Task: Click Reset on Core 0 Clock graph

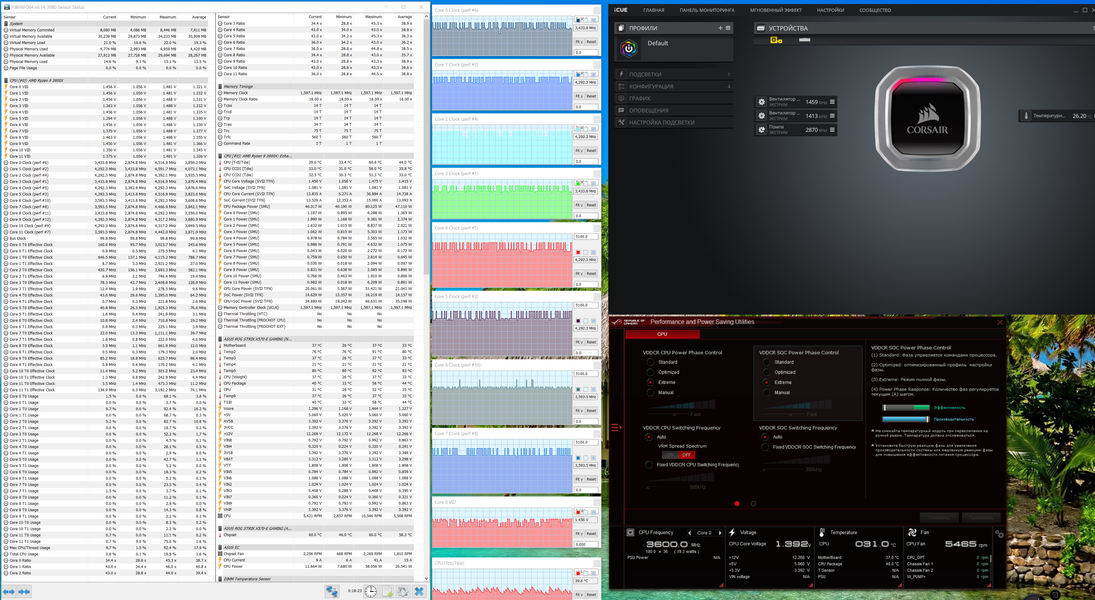Action: (591, 42)
